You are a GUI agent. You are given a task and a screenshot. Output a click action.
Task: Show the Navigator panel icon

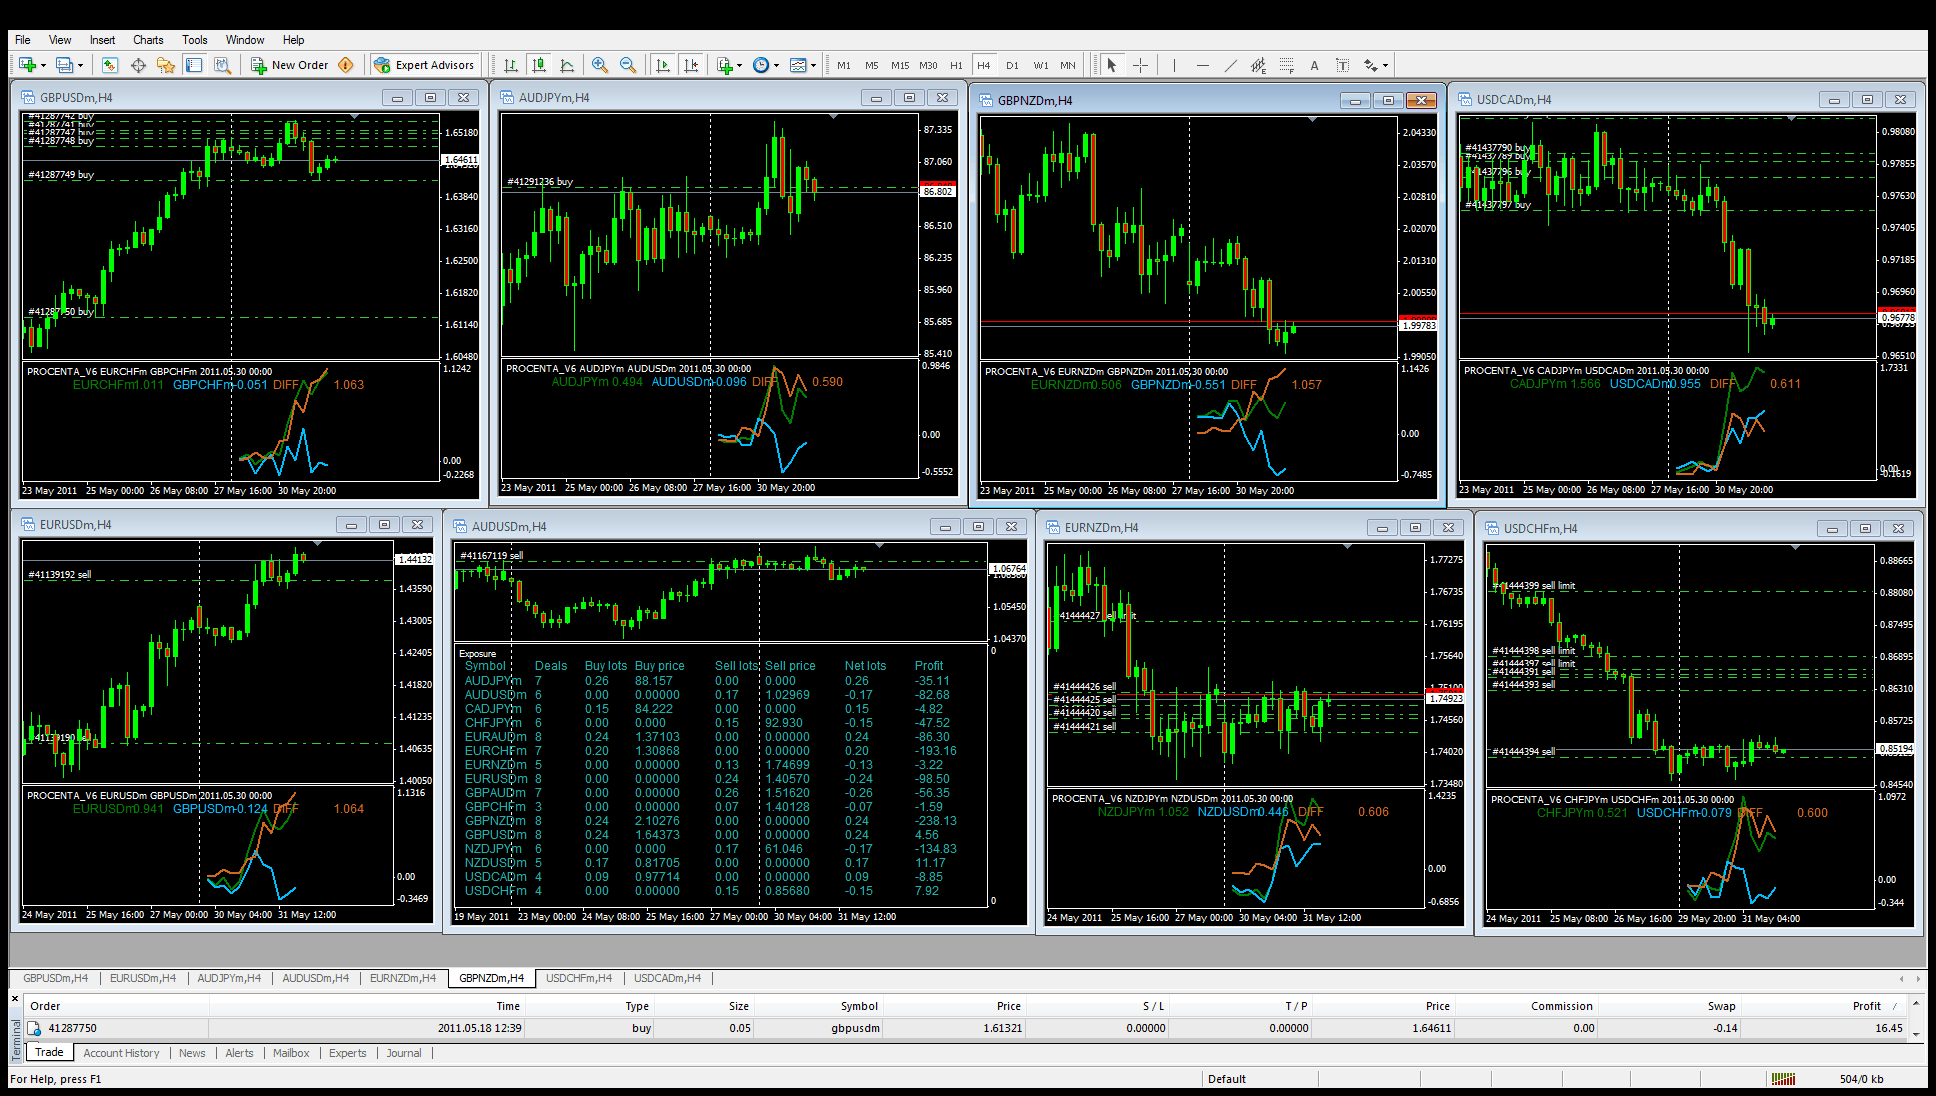pyautogui.click(x=166, y=65)
